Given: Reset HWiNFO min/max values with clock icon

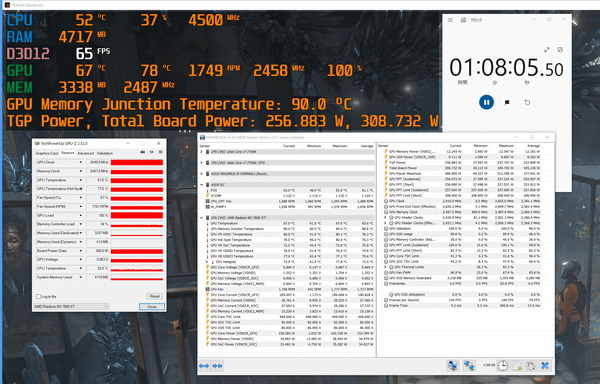Looking at the screenshot, I should (x=502, y=366).
